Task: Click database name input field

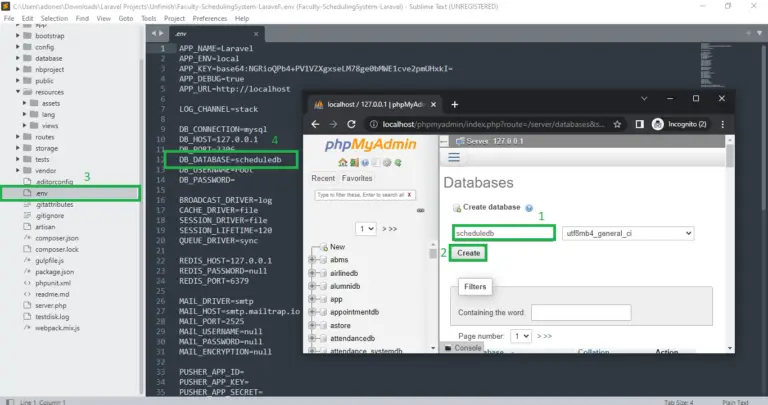Action: click(504, 233)
